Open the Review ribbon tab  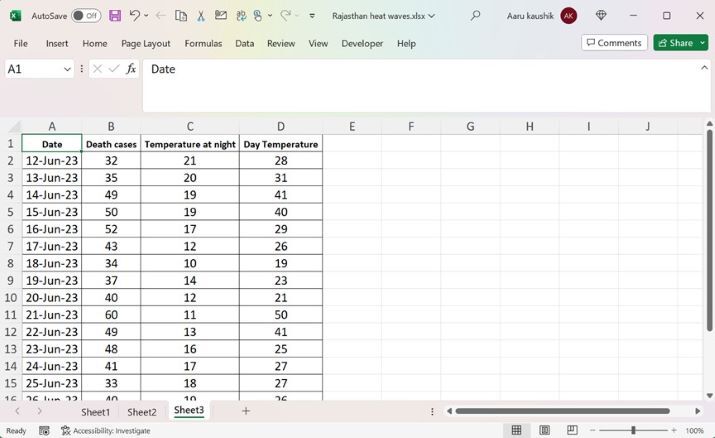(x=281, y=43)
